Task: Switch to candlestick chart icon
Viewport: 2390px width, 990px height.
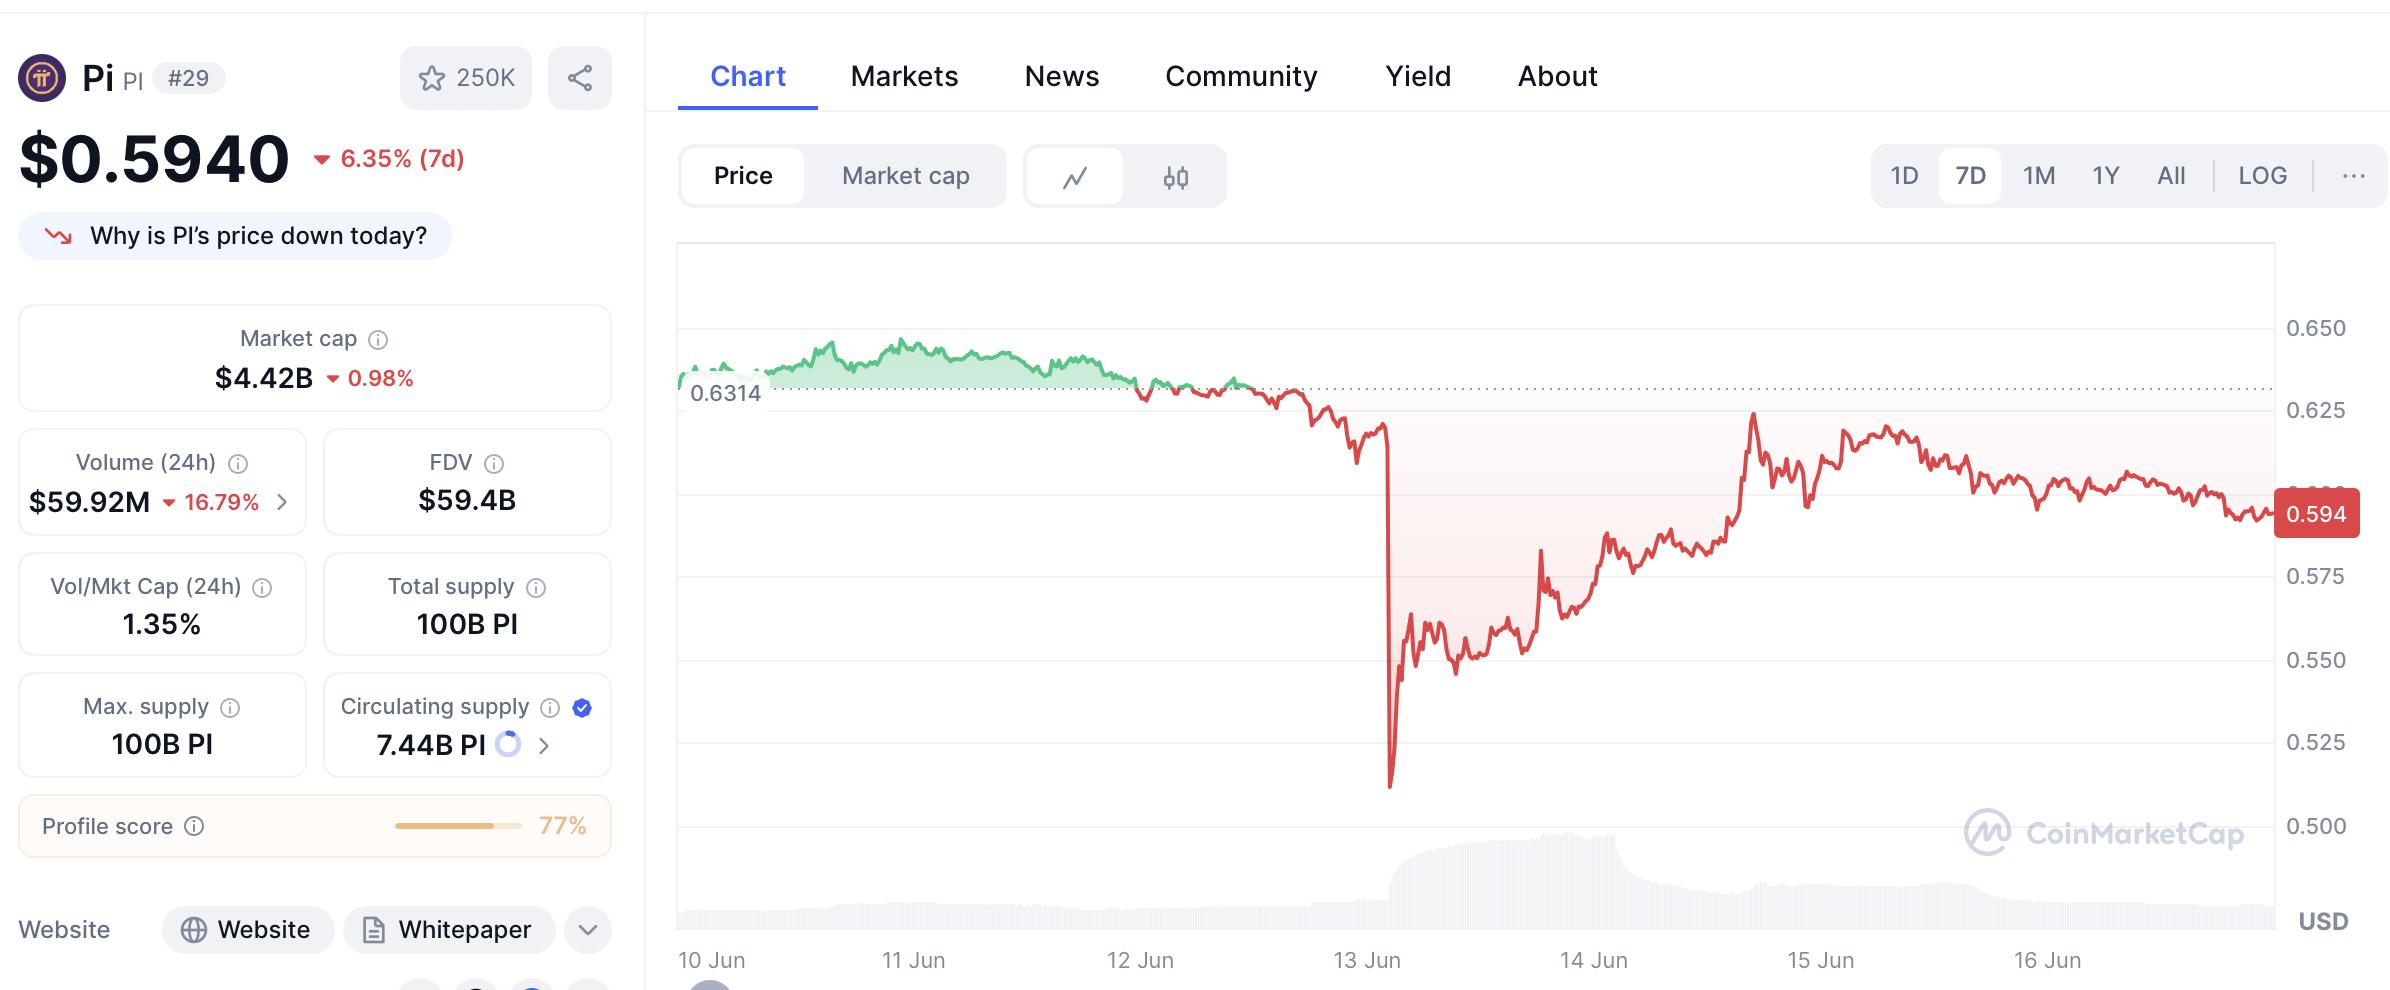Action: [1176, 177]
